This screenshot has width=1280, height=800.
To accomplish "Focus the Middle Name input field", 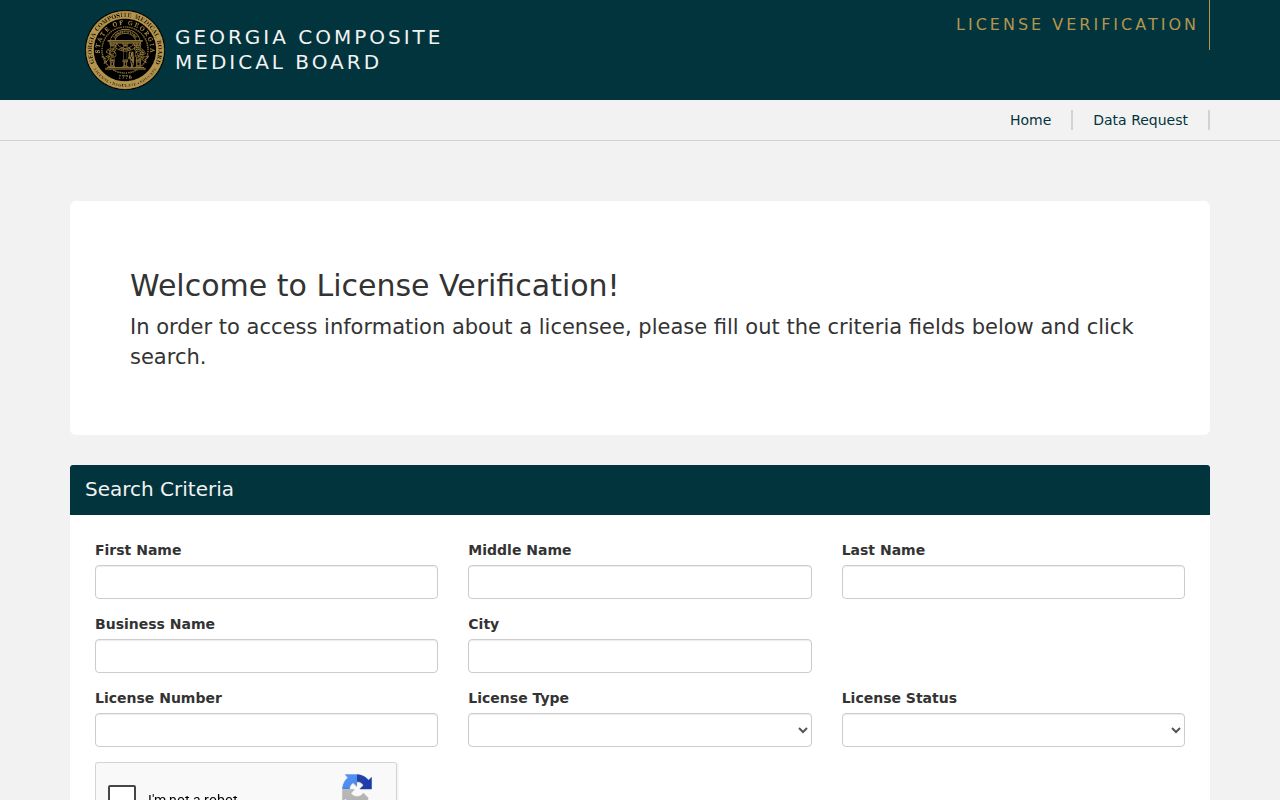I will point(640,582).
